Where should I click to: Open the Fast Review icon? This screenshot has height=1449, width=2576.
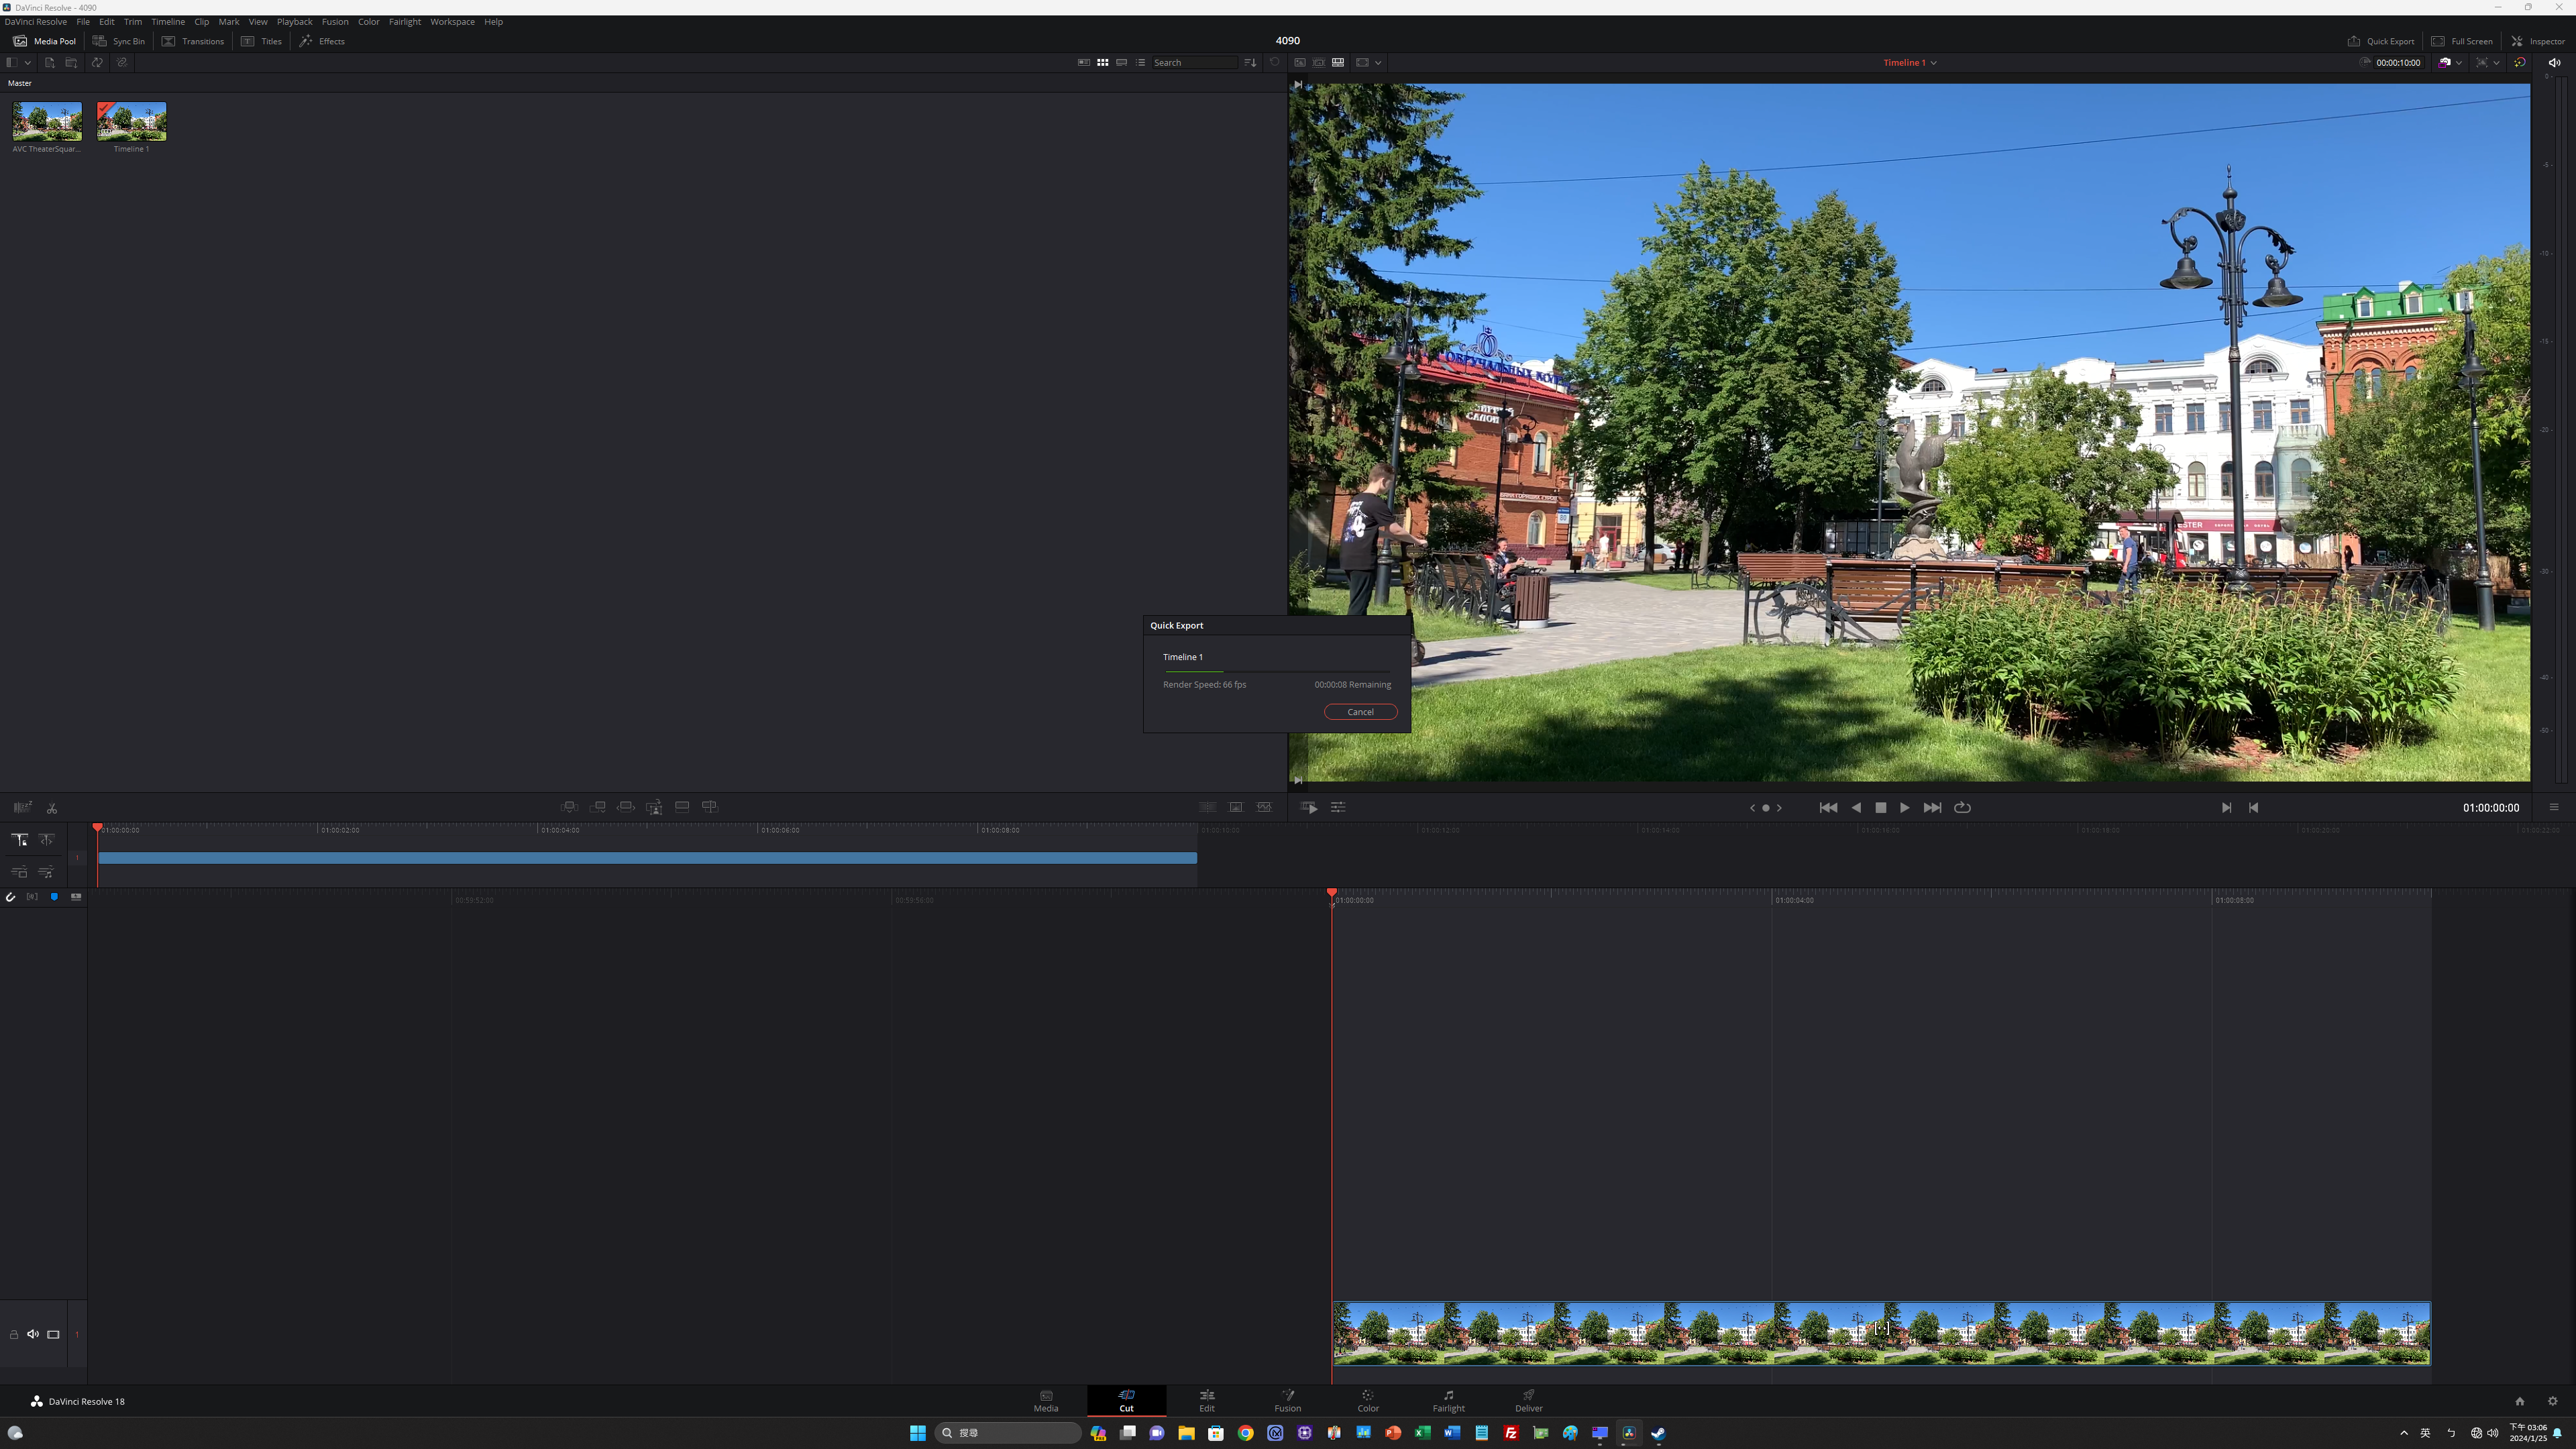point(1309,807)
